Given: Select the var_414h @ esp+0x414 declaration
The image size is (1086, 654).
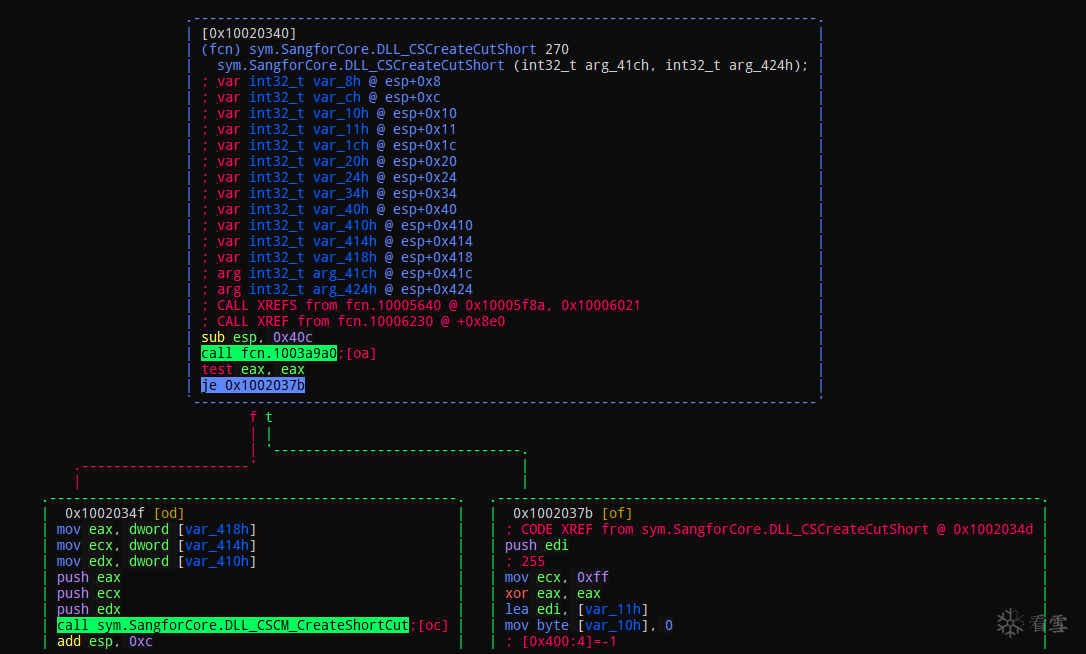Looking at the screenshot, I should tap(337, 240).
